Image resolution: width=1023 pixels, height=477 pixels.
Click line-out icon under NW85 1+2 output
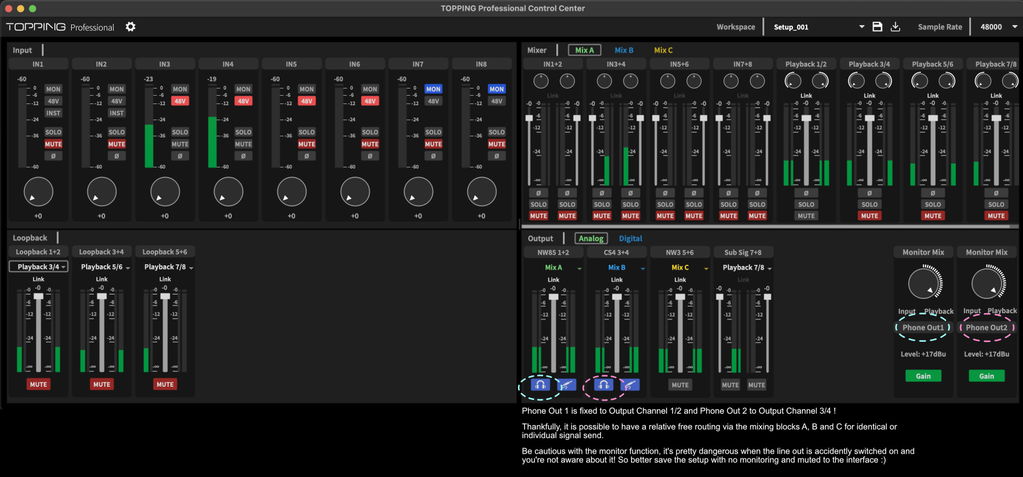tap(566, 385)
